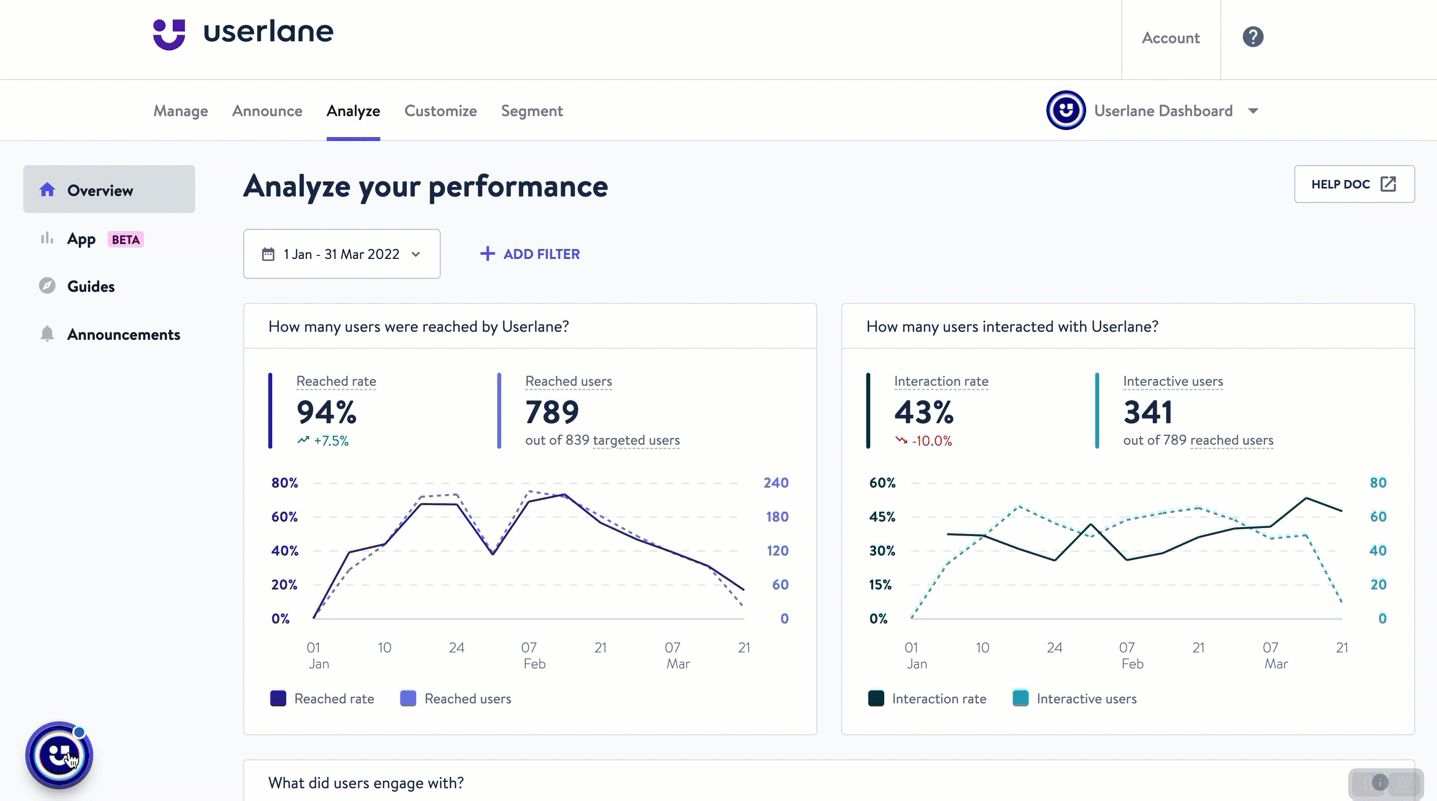Click the upward trend arrow beside +7.5%
The image size is (1437, 801).
point(303,440)
